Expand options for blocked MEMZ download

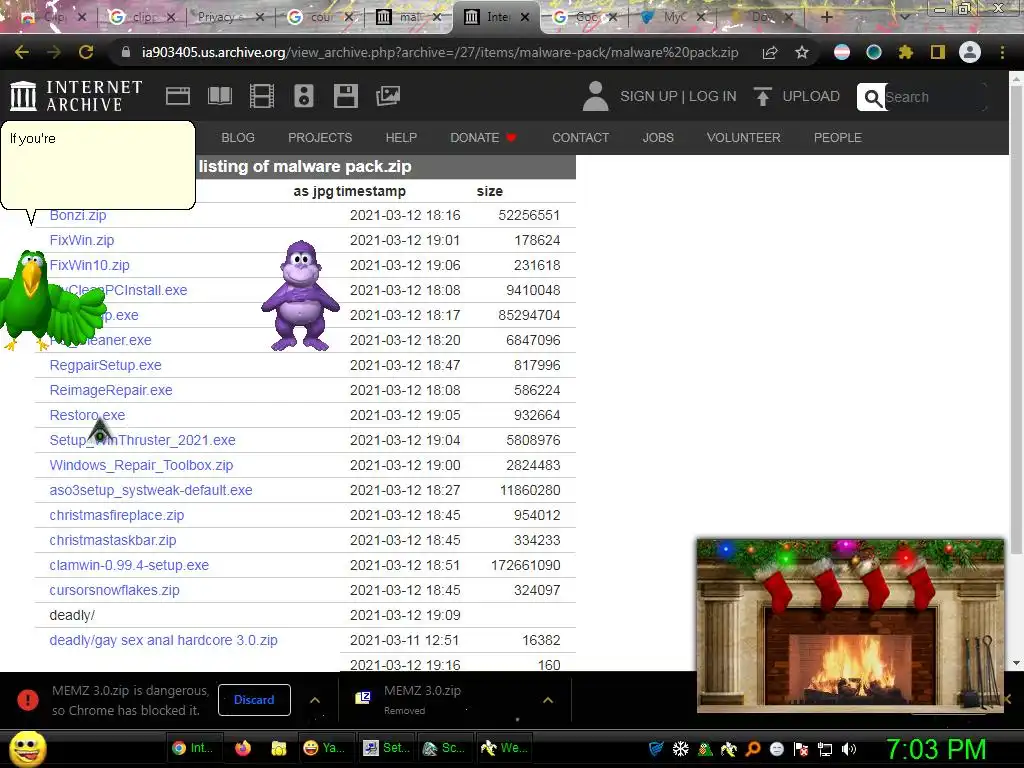point(315,700)
